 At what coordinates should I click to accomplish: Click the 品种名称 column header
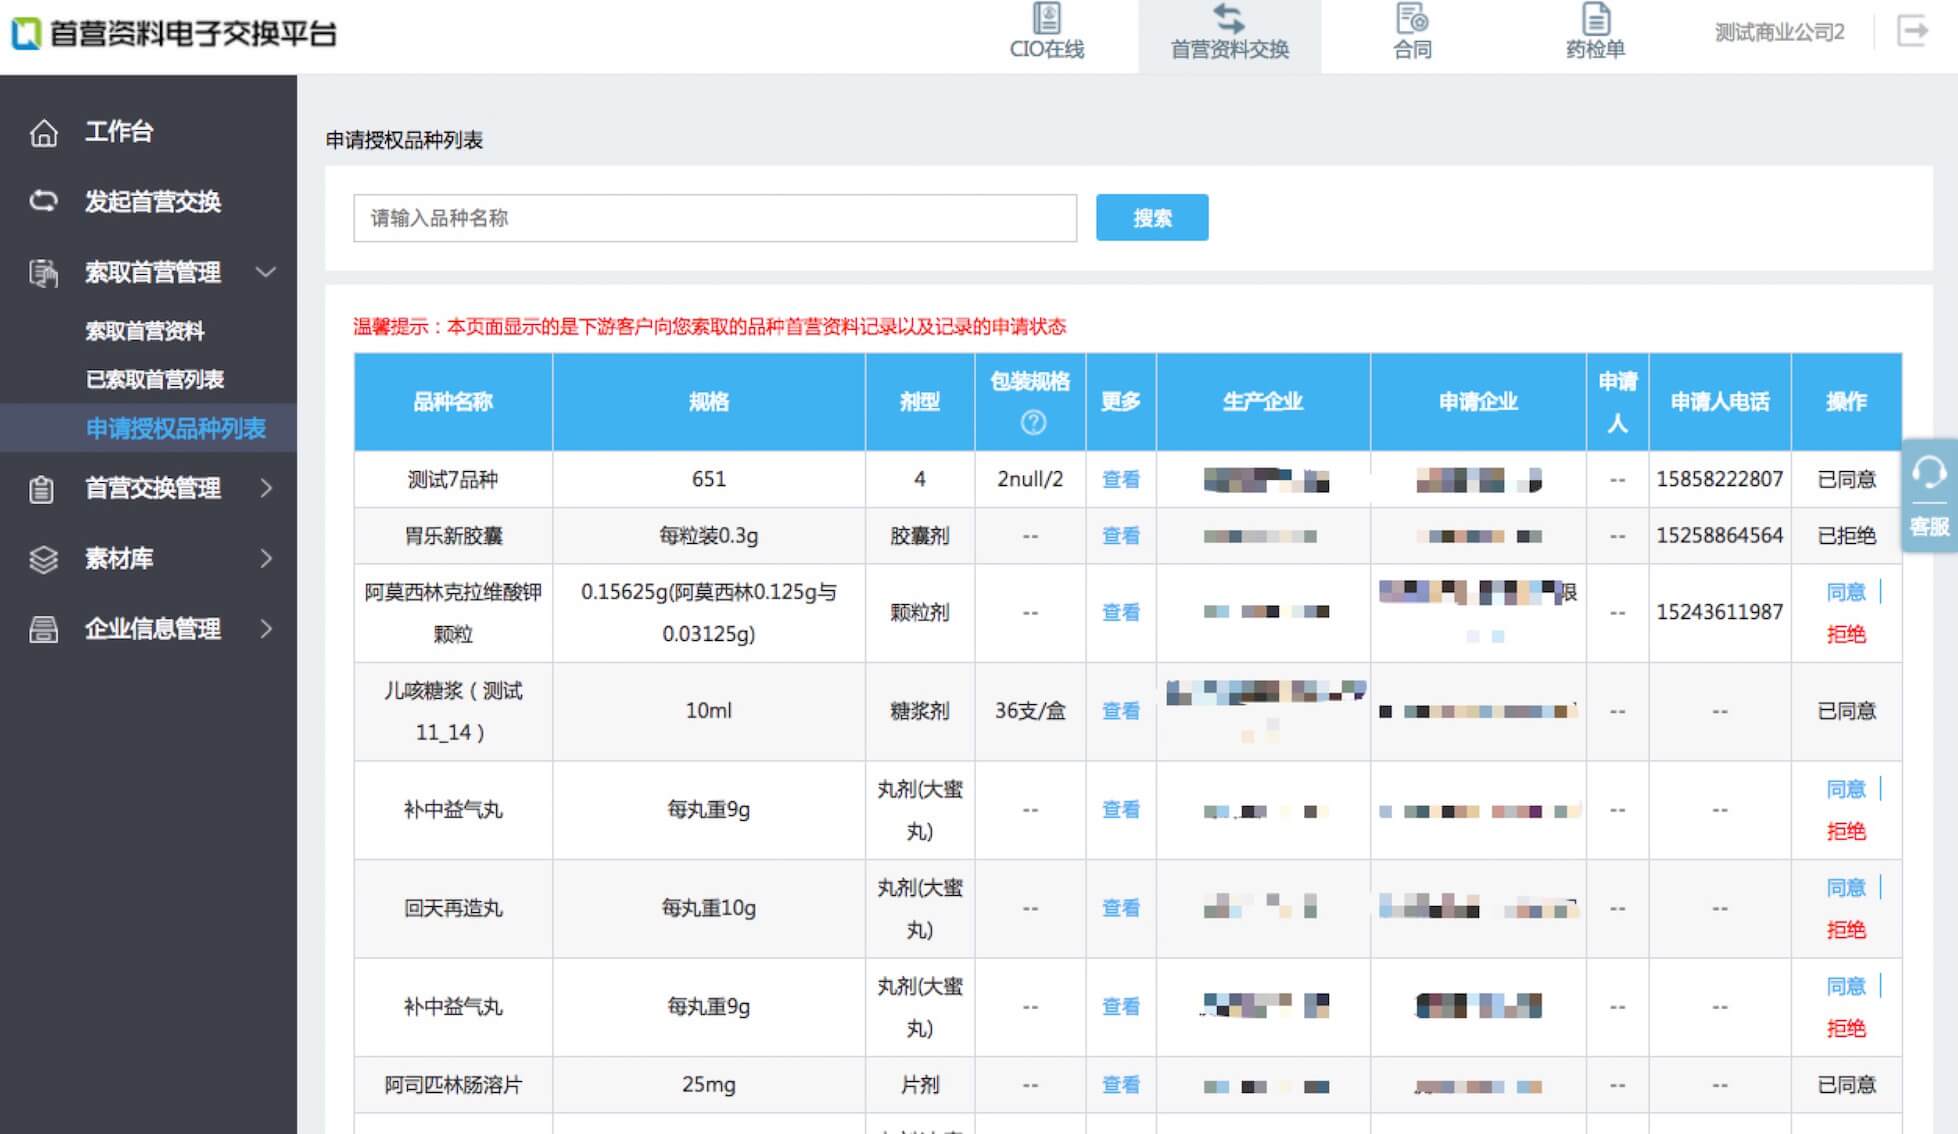tap(453, 402)
